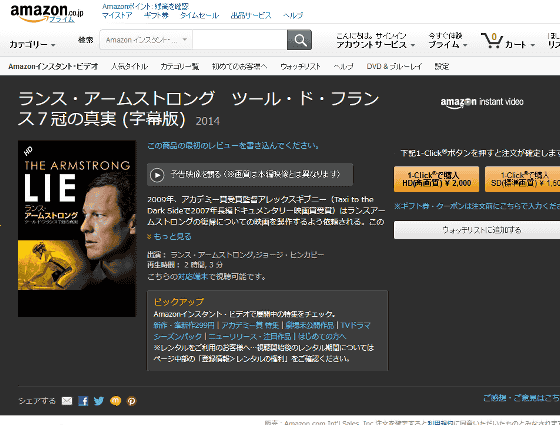The height and width of the screenshot is (425, 560).
Task: Expand アカウントサービス dropdown
Action: point(375,45)
